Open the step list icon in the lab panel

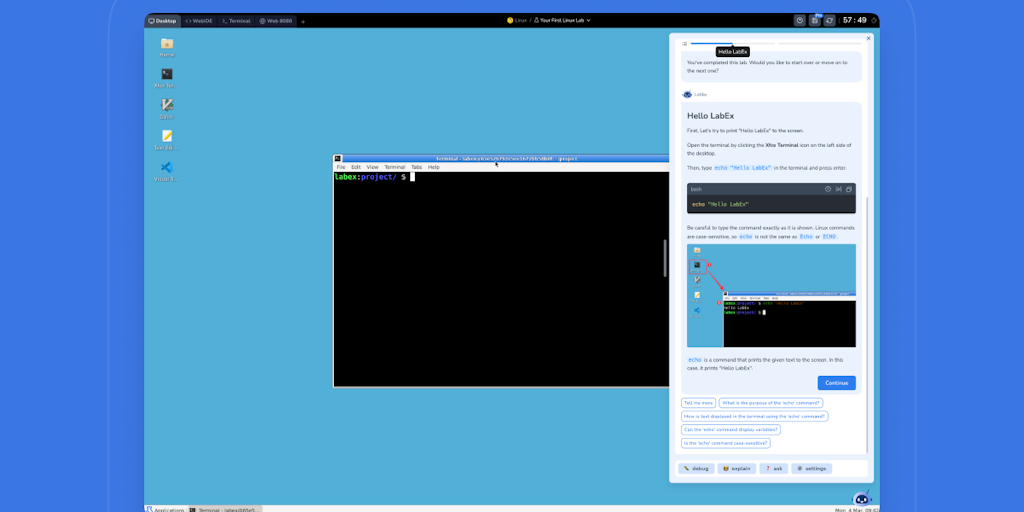point(685,44)
